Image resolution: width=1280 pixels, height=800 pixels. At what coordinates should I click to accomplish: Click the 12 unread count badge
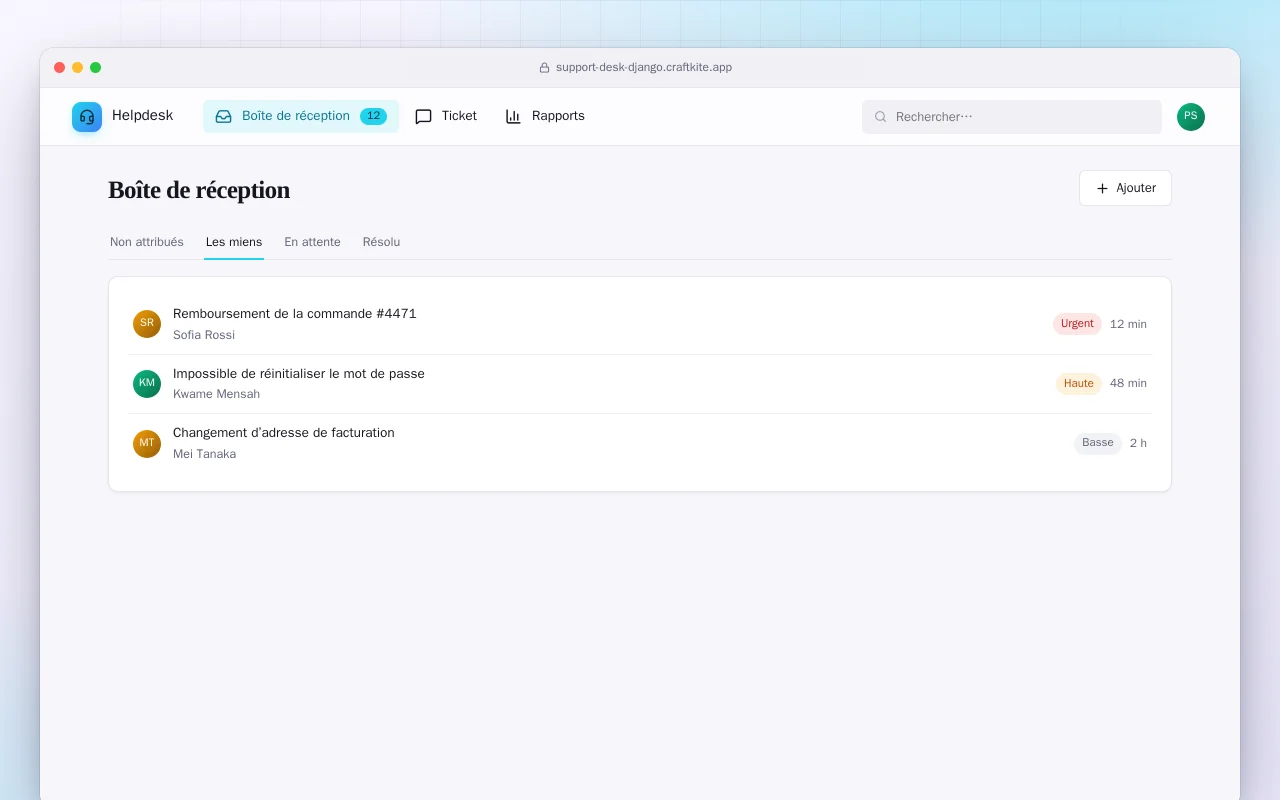coord(373,116)
